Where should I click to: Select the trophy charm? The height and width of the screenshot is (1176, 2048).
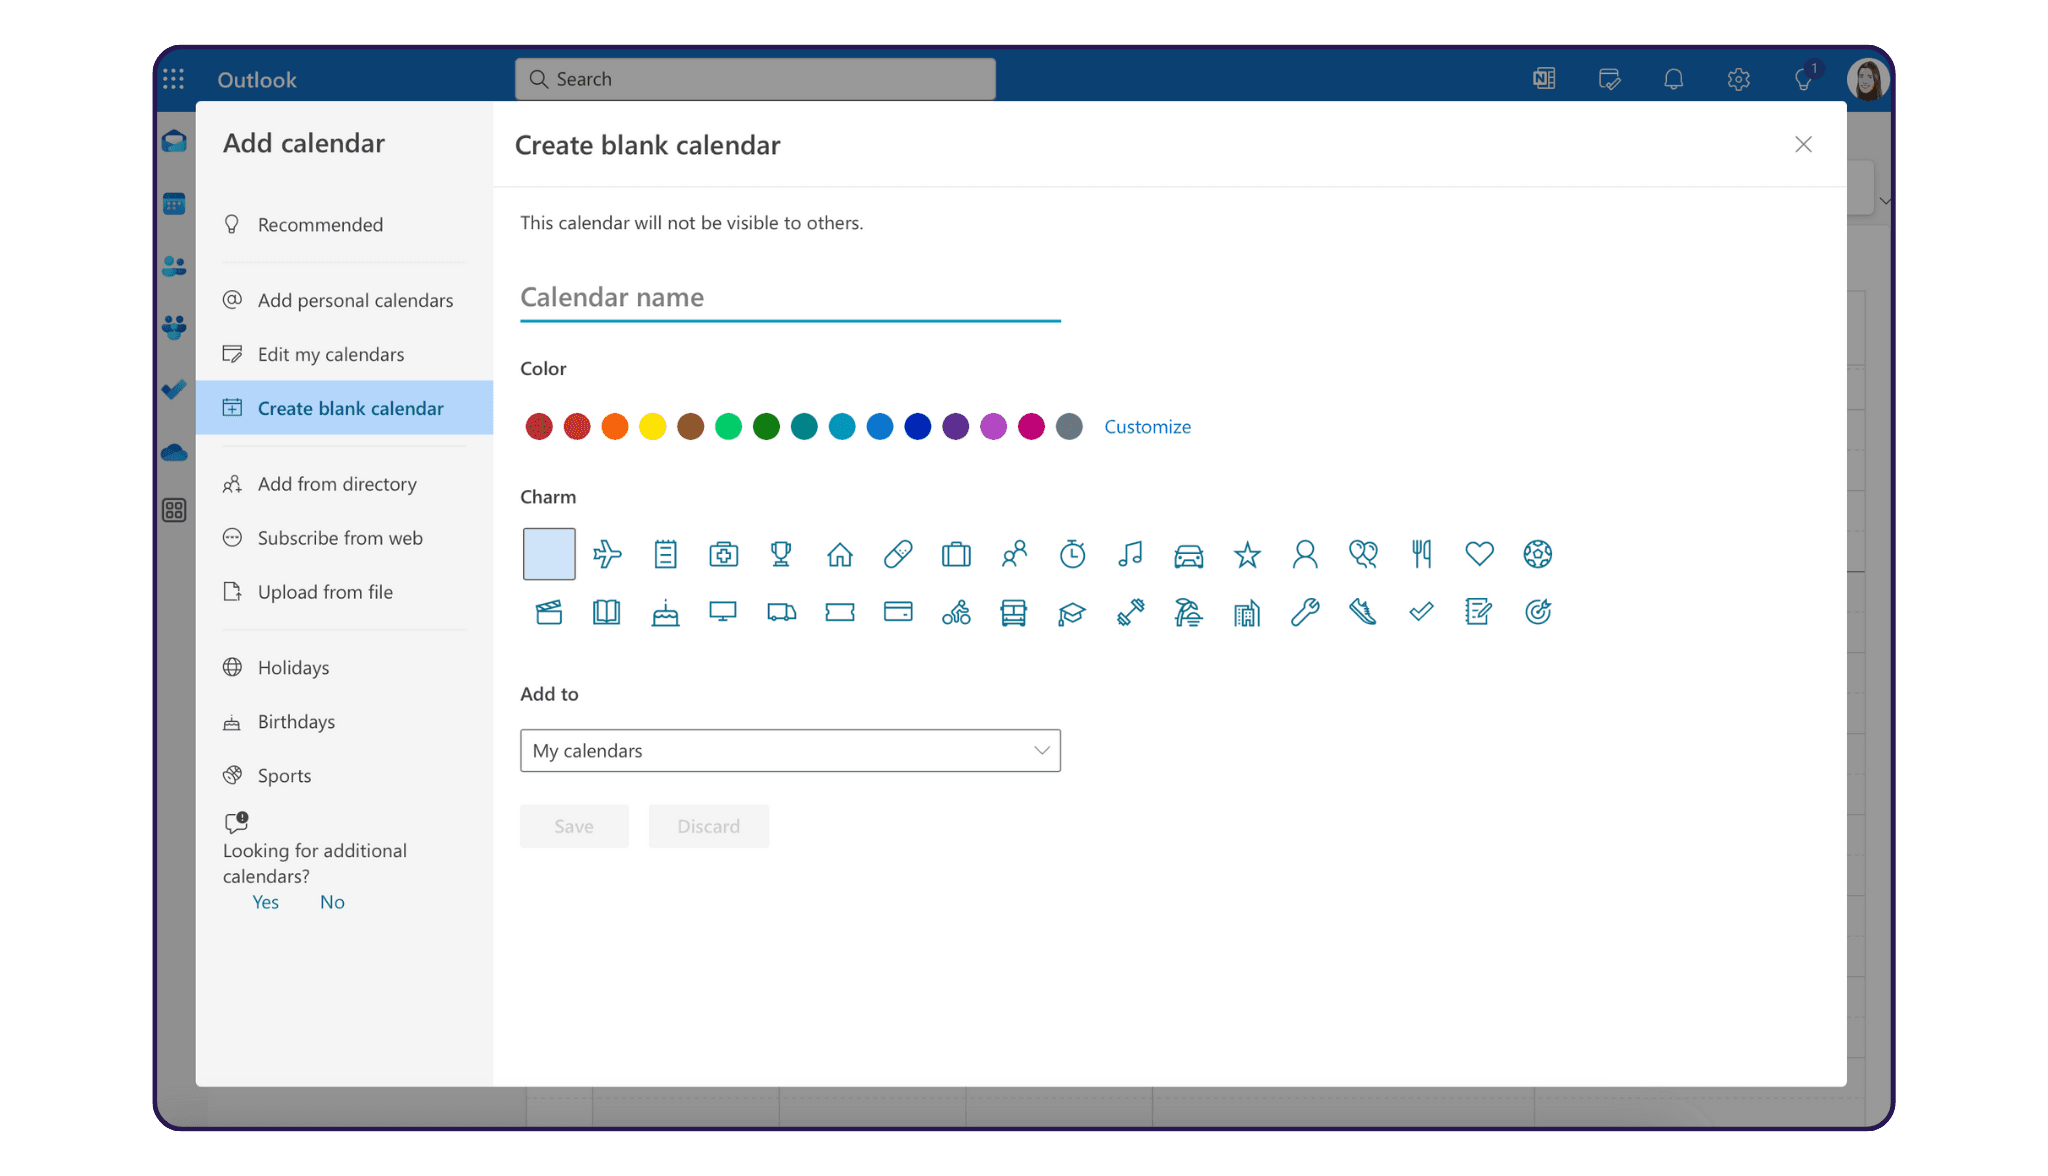pos(781,554)
